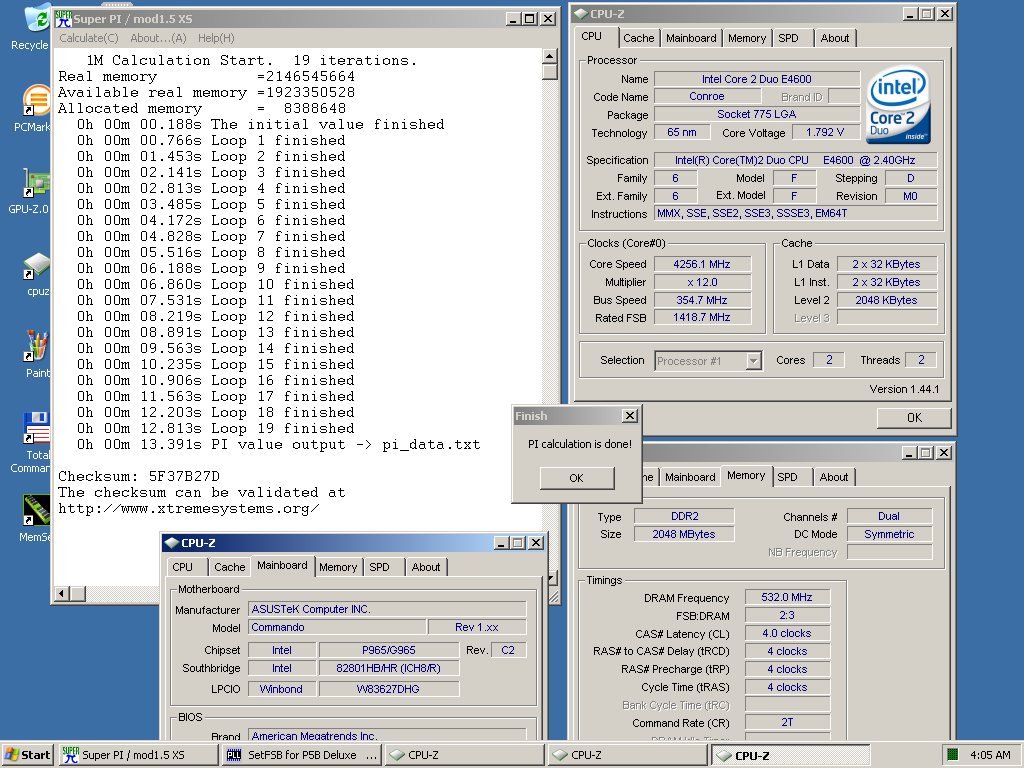Click the Checksum 5F37B27D line

[139, 476]
